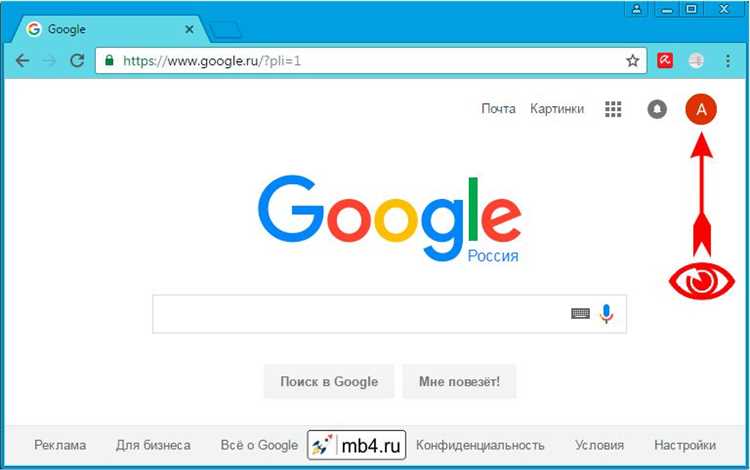Open Настройки in the footer
This screenshot has width=750, height=470.
[x=685, y=445]
